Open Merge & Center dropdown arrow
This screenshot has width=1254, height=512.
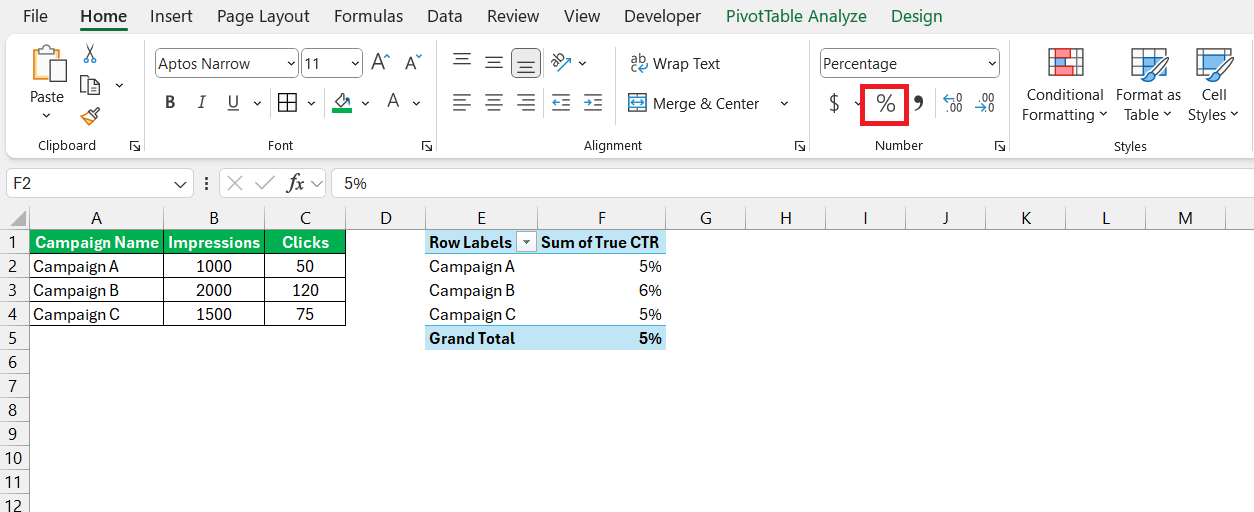(x=784, y=103)
